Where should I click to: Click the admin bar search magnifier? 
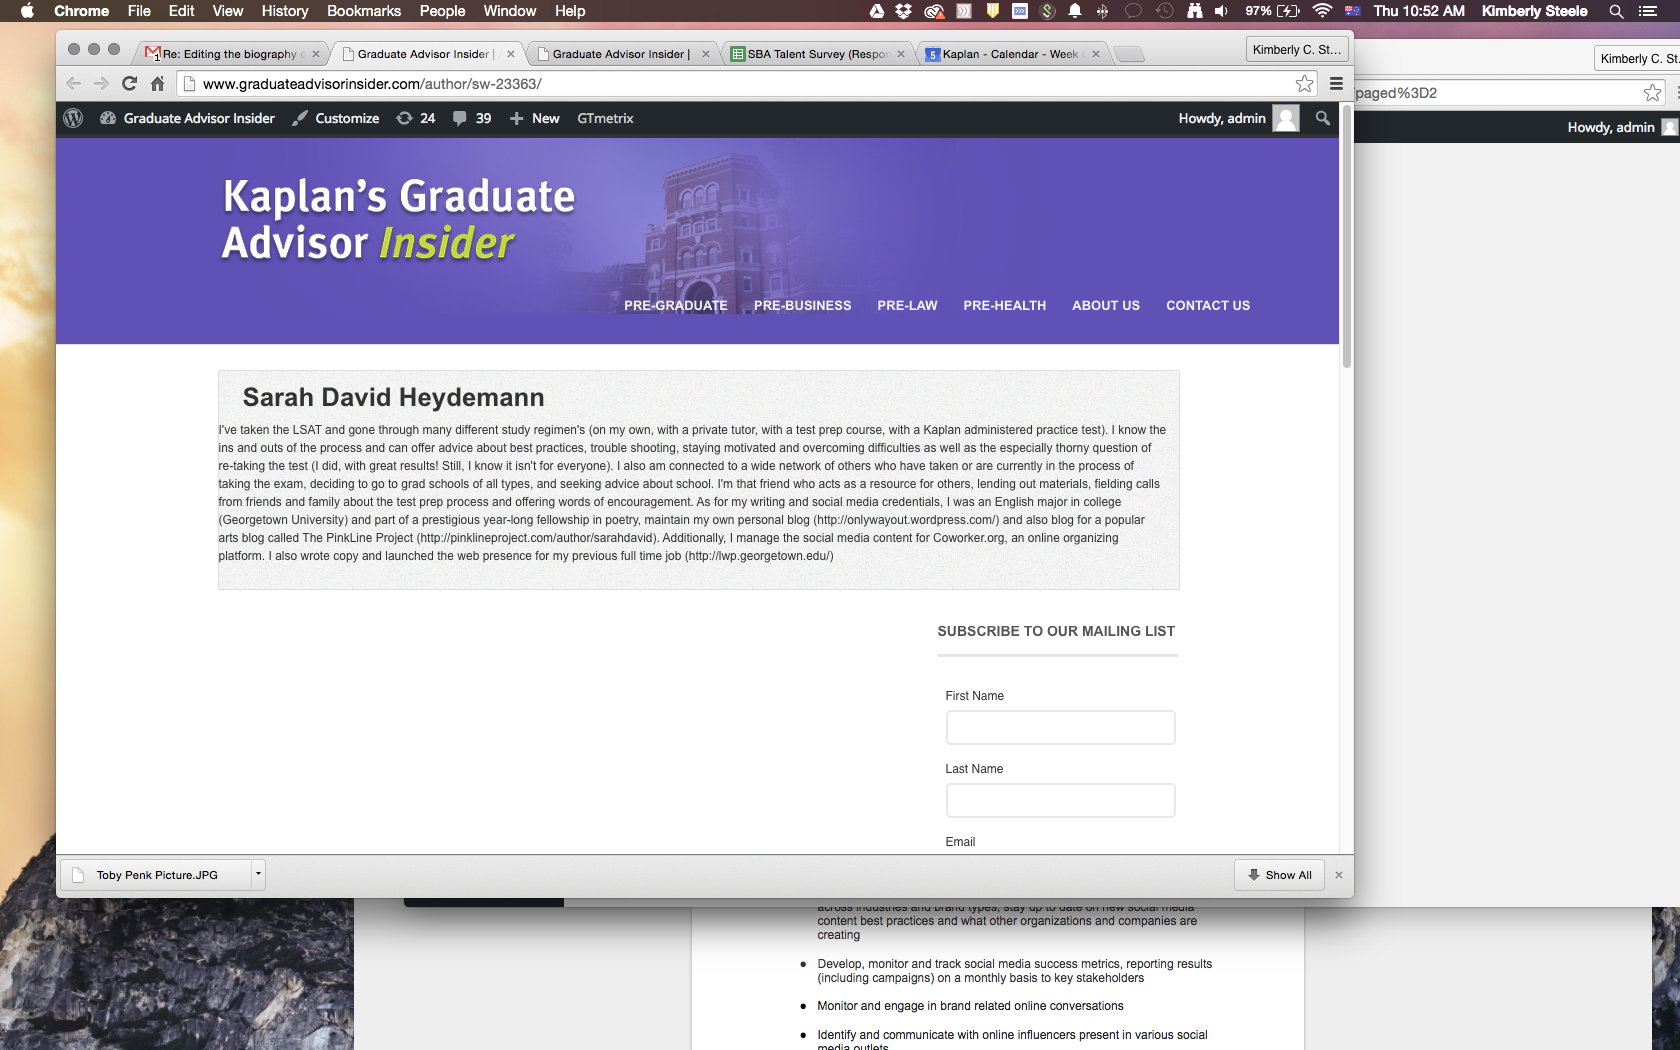coord(1322,118)
